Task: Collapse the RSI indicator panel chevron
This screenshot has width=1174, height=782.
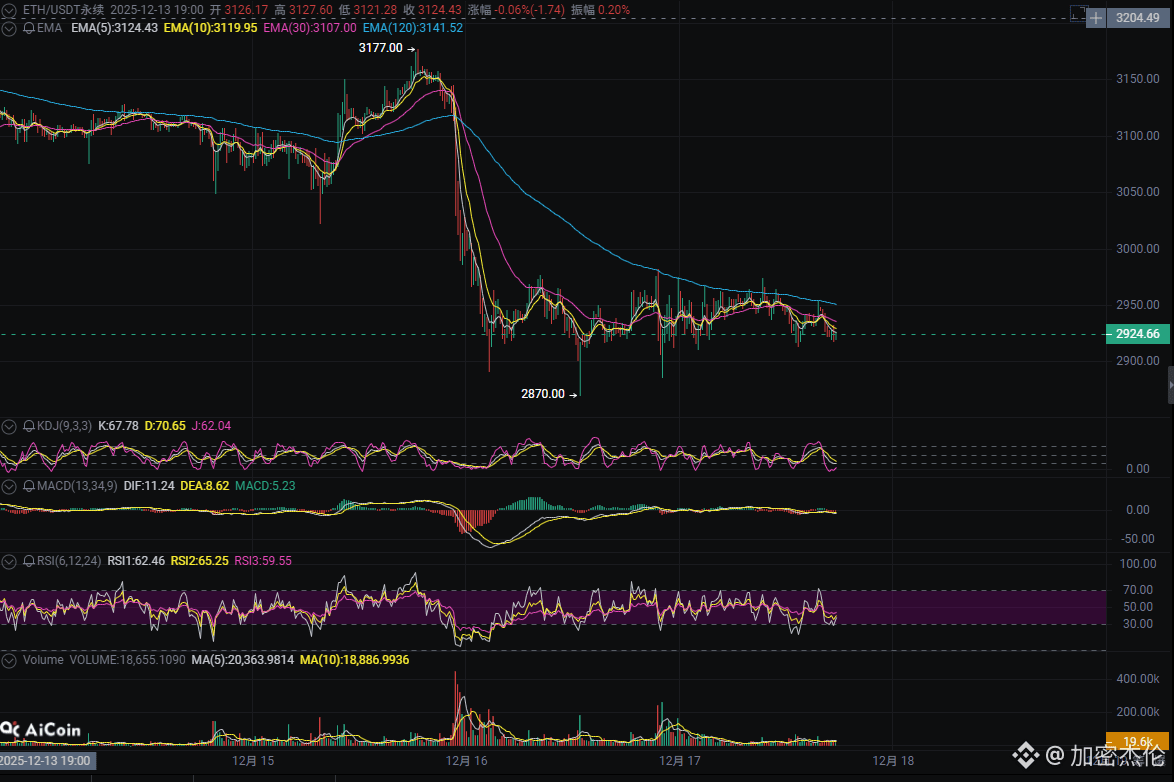Action: click(9, 561)
